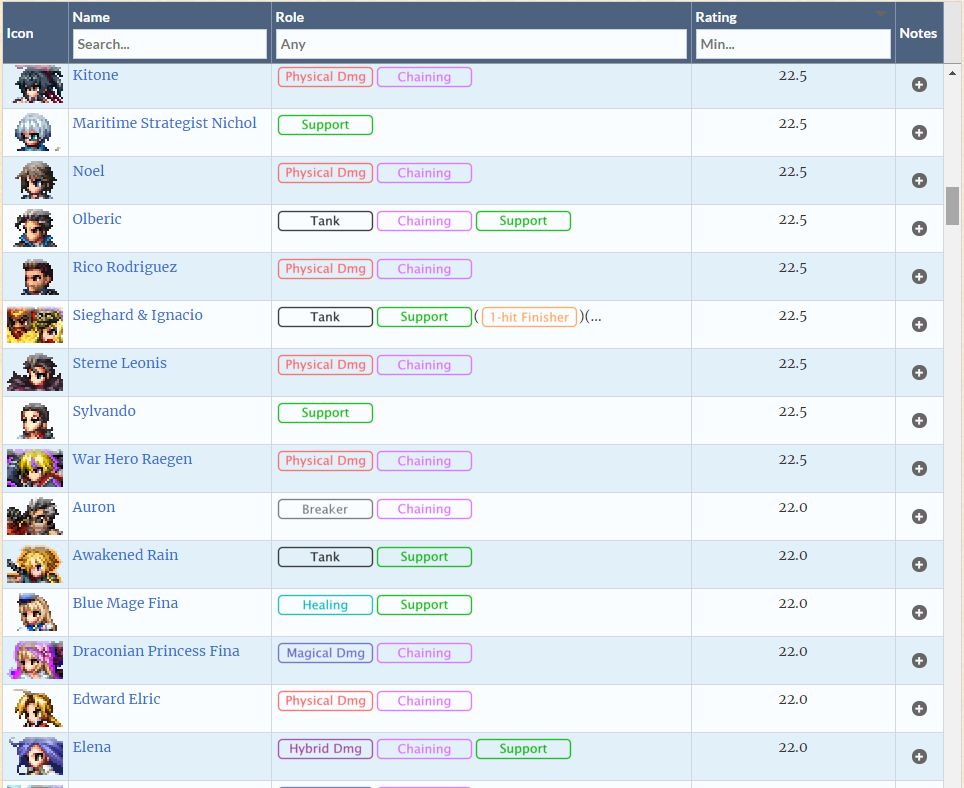This screenshot has width=964, height=788.
Task: Open the Elena unit page
Action: (92, 747)
